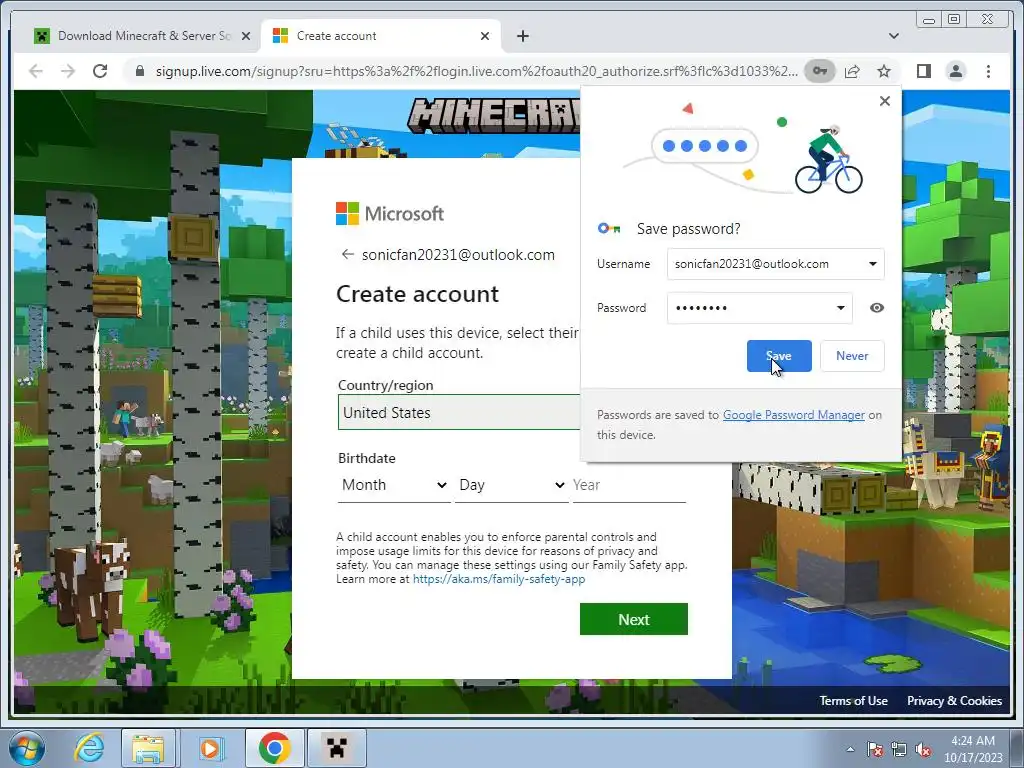Open the Windows Start menu
Screen dimensions: 1024x768
[25, 748]
